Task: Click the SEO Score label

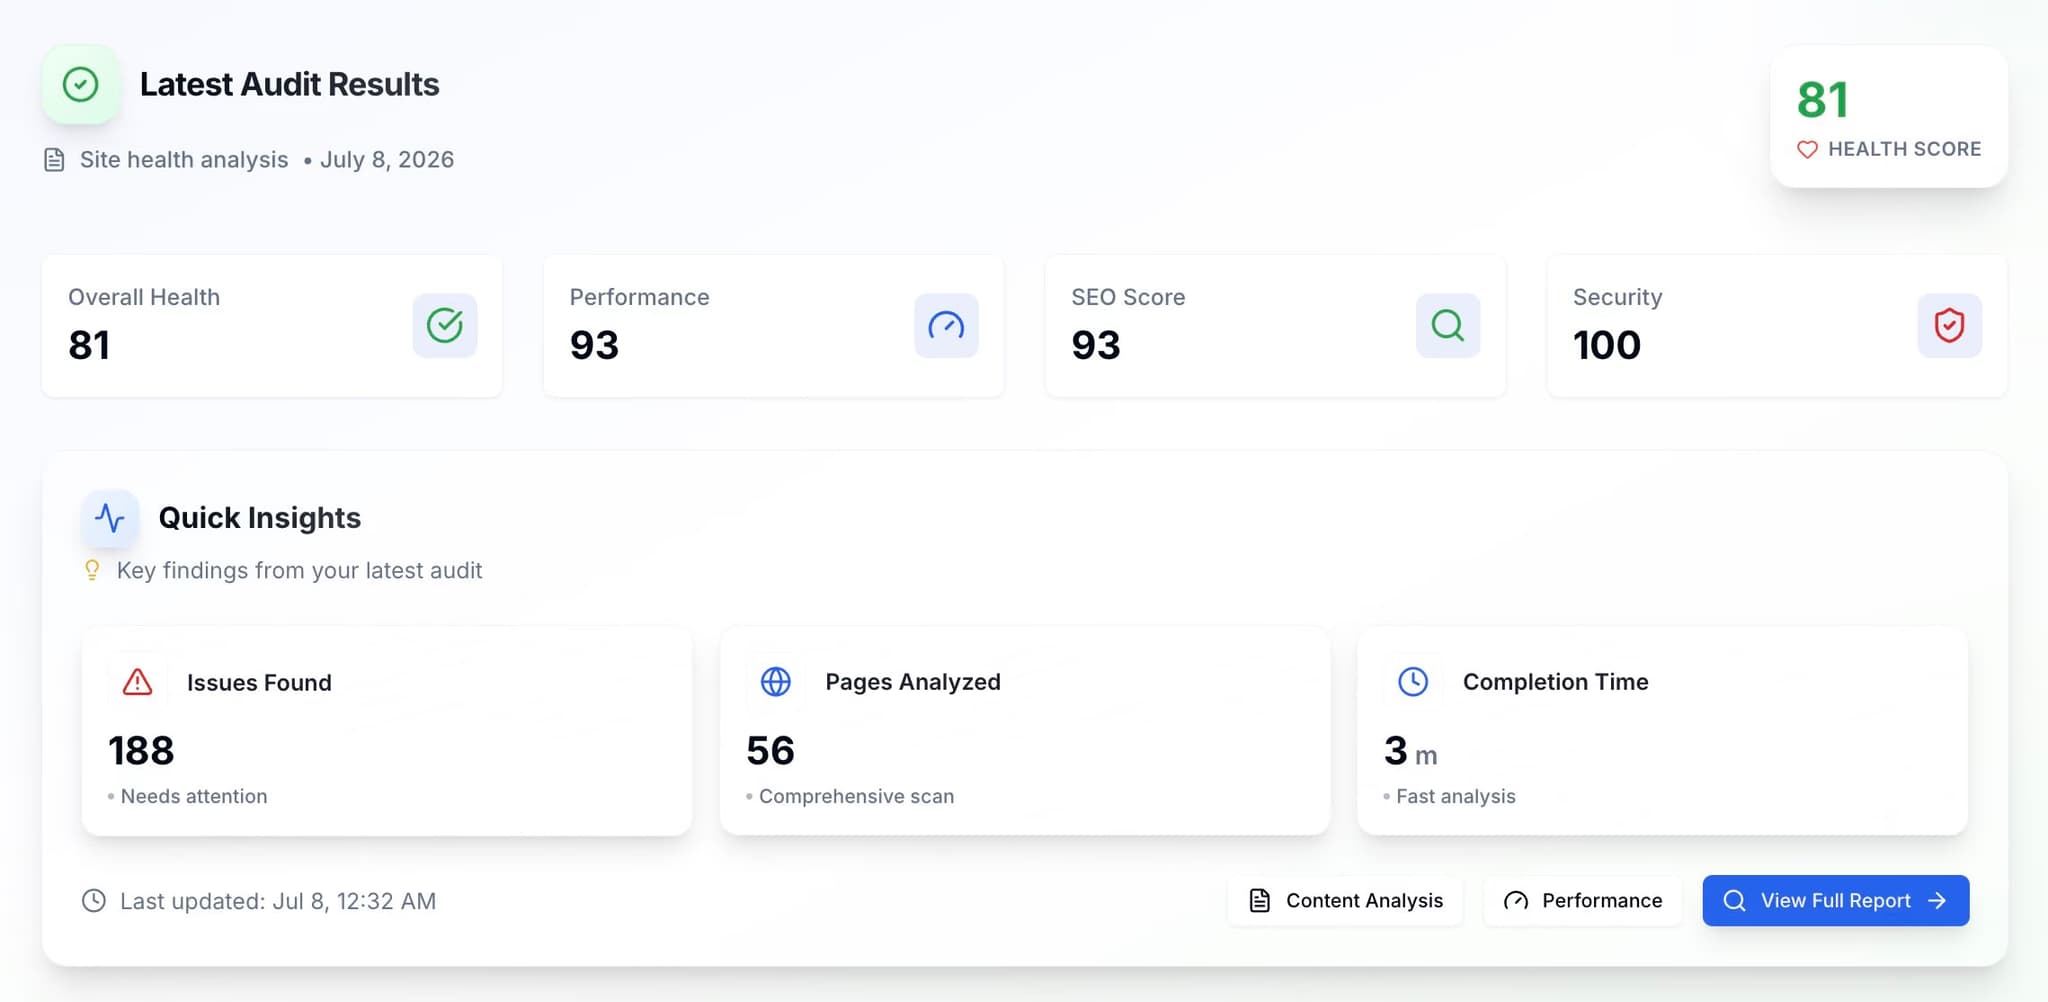Action: (x=1128, y=297)
